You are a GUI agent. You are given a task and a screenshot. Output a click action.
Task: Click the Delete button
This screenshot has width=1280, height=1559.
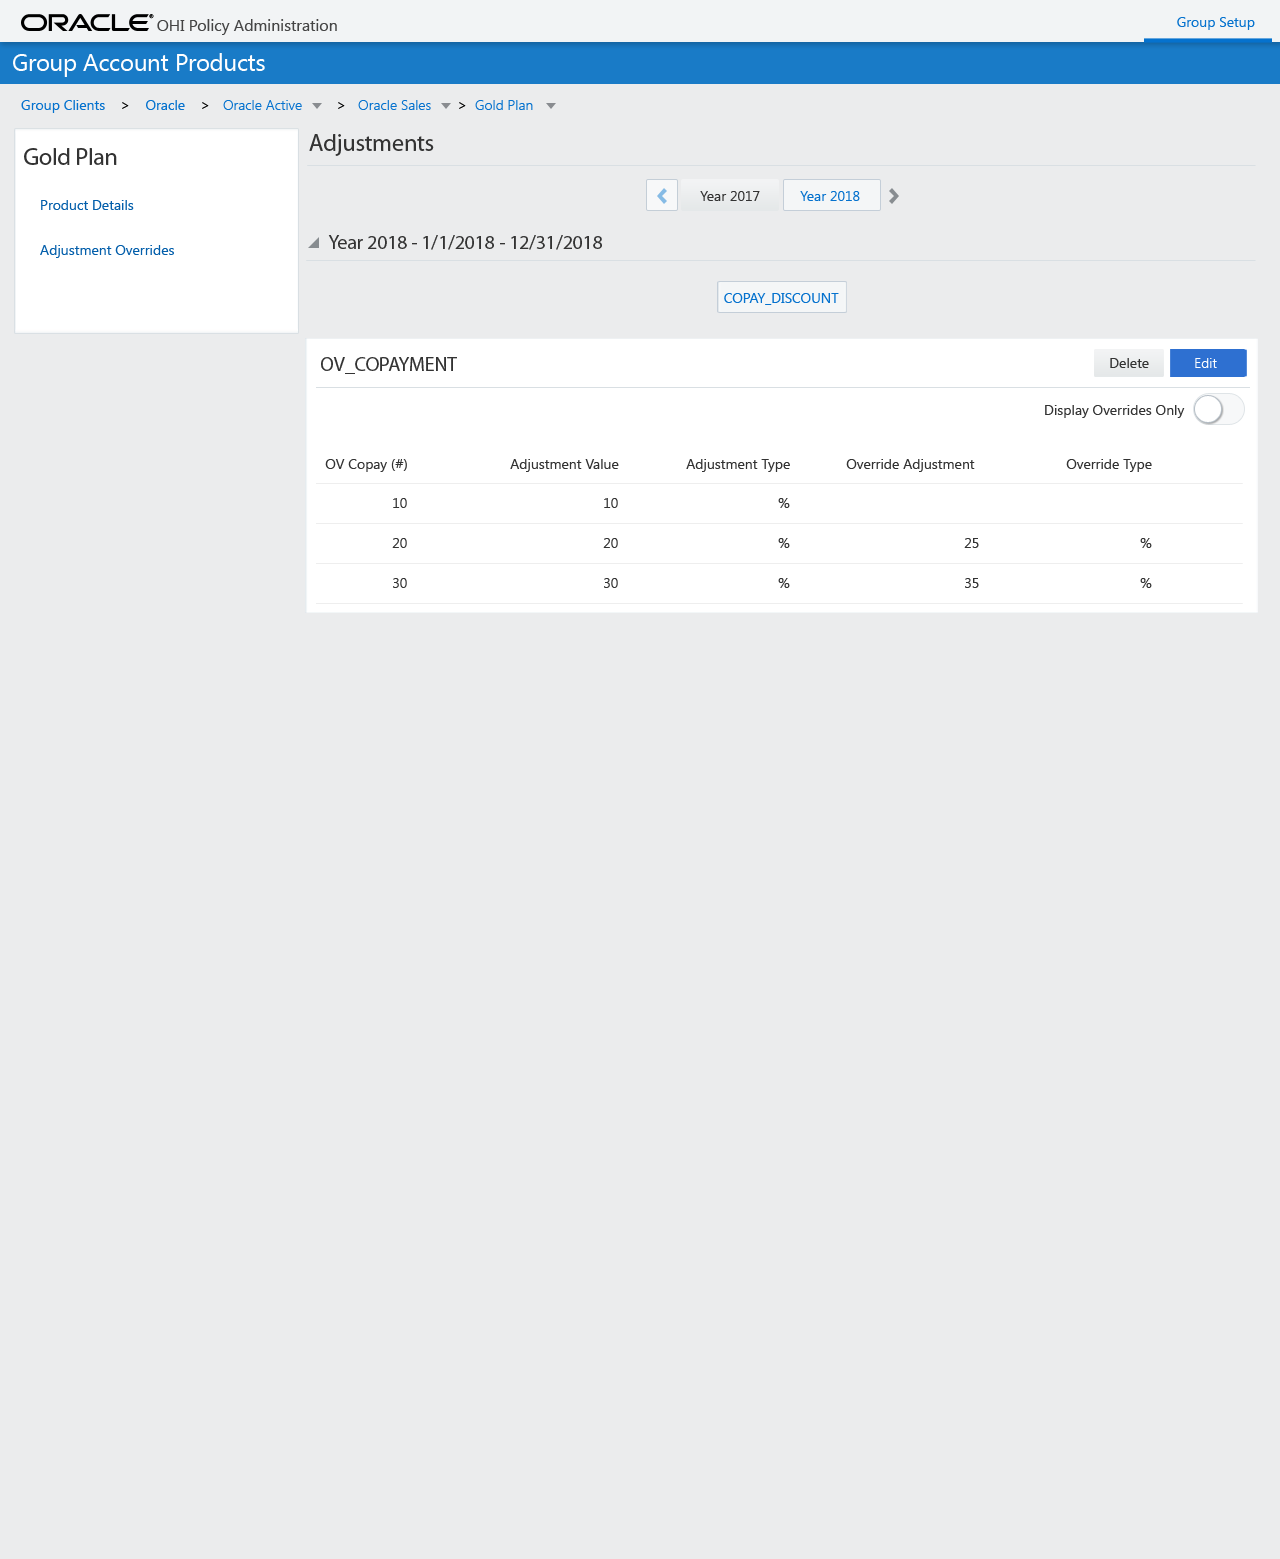[1129, 363]
